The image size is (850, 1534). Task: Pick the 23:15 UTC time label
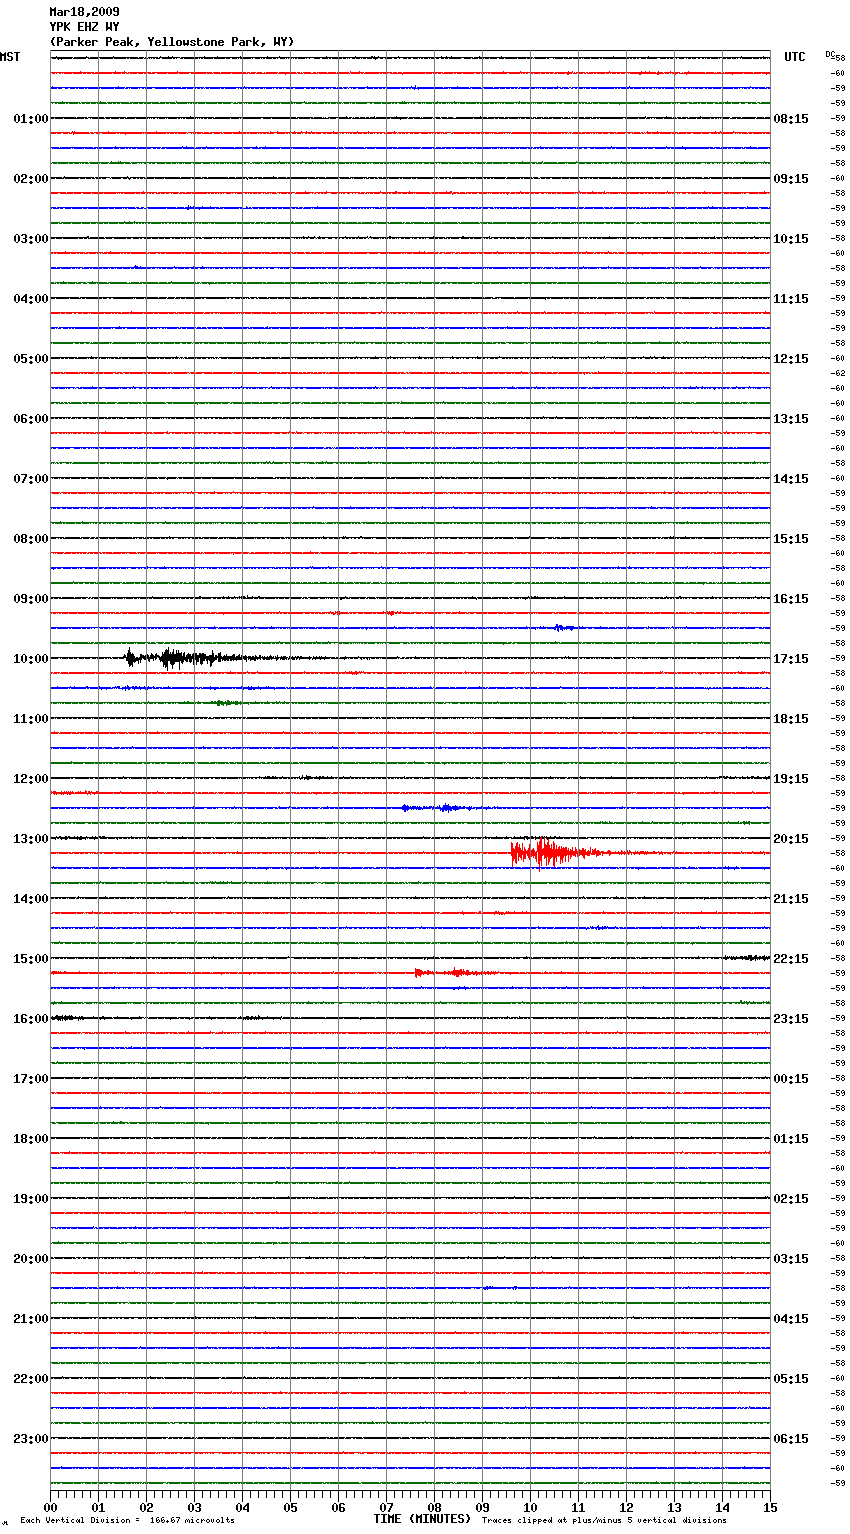tap(791, 1019)
